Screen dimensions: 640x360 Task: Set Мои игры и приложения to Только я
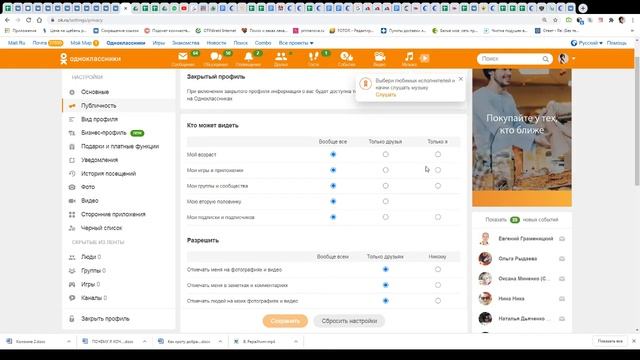click(438, 170)
